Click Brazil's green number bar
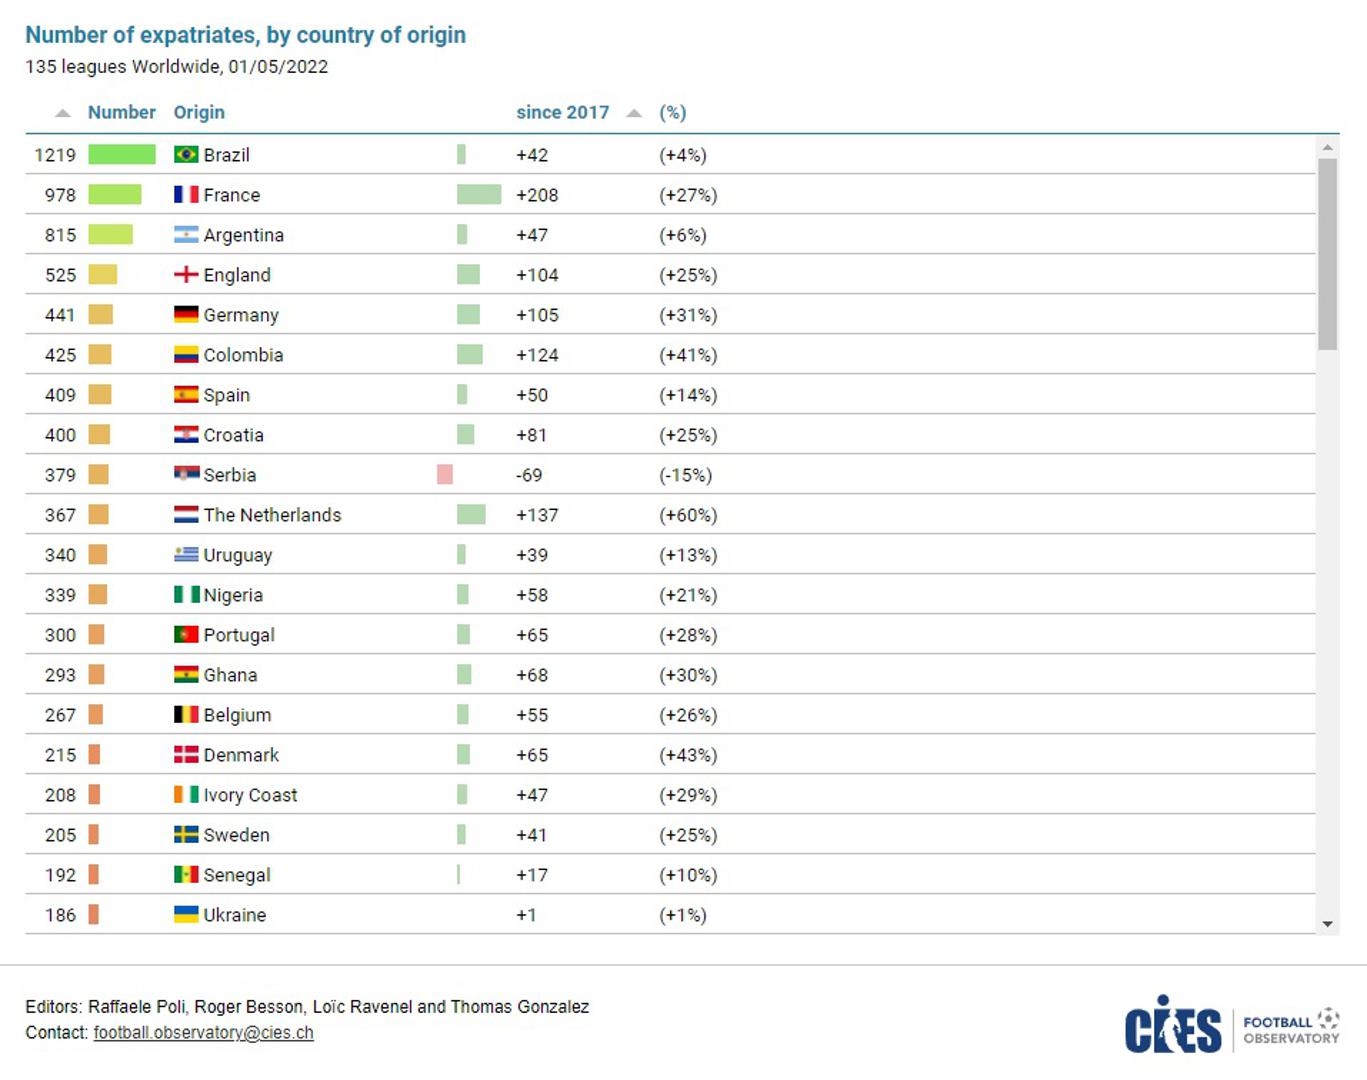Image resolution: width=1367 pixels, height=1080 pixels. [122, 155]
